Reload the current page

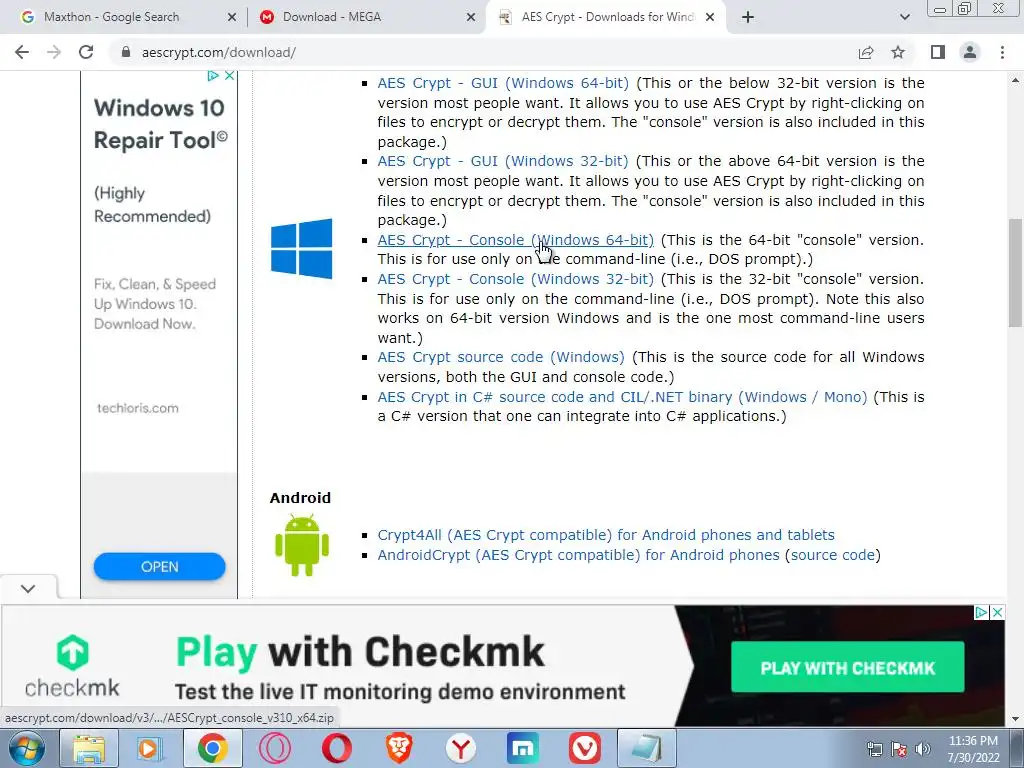(x=86, y=52)
